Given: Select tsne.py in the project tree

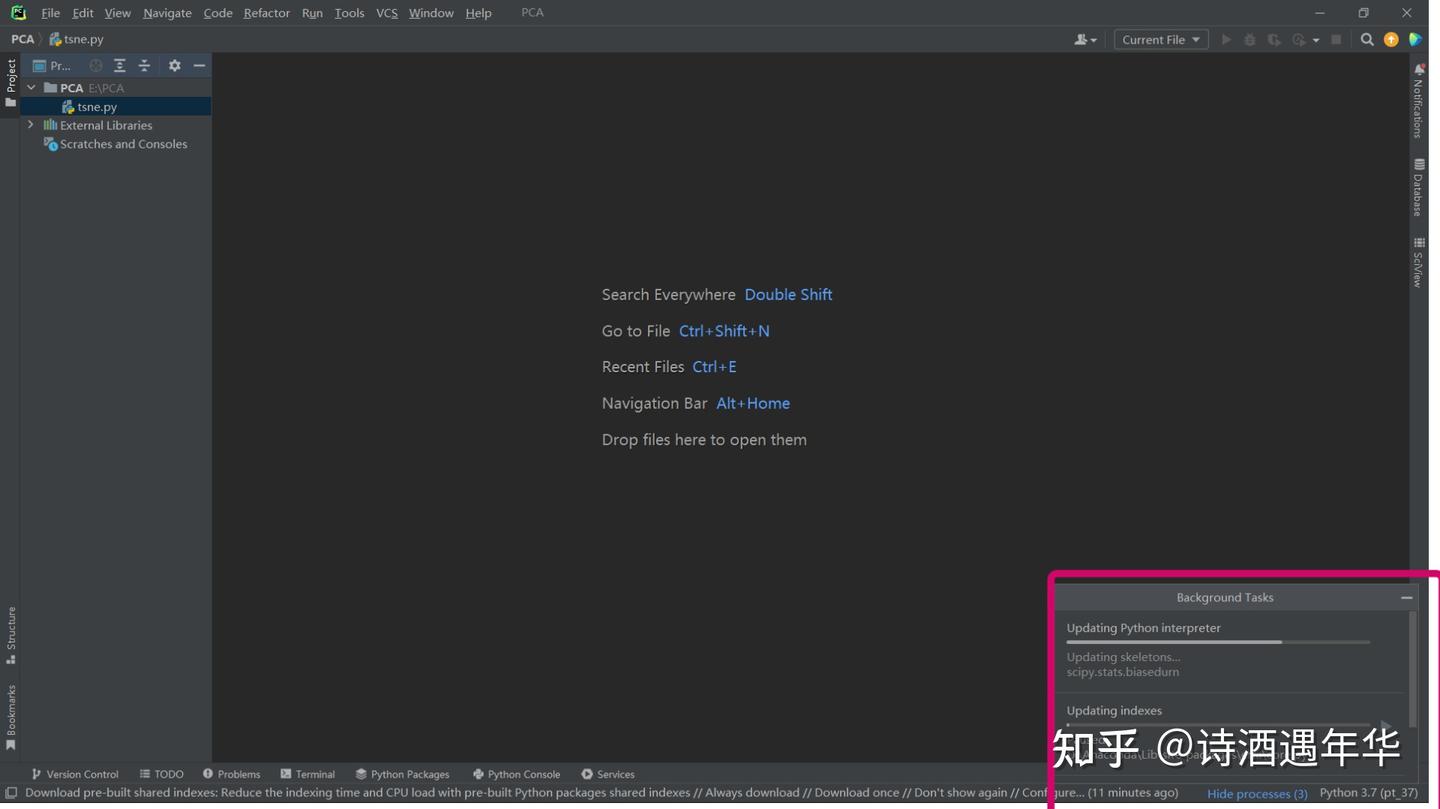Looking at the screenshot, I should (97, 106).
